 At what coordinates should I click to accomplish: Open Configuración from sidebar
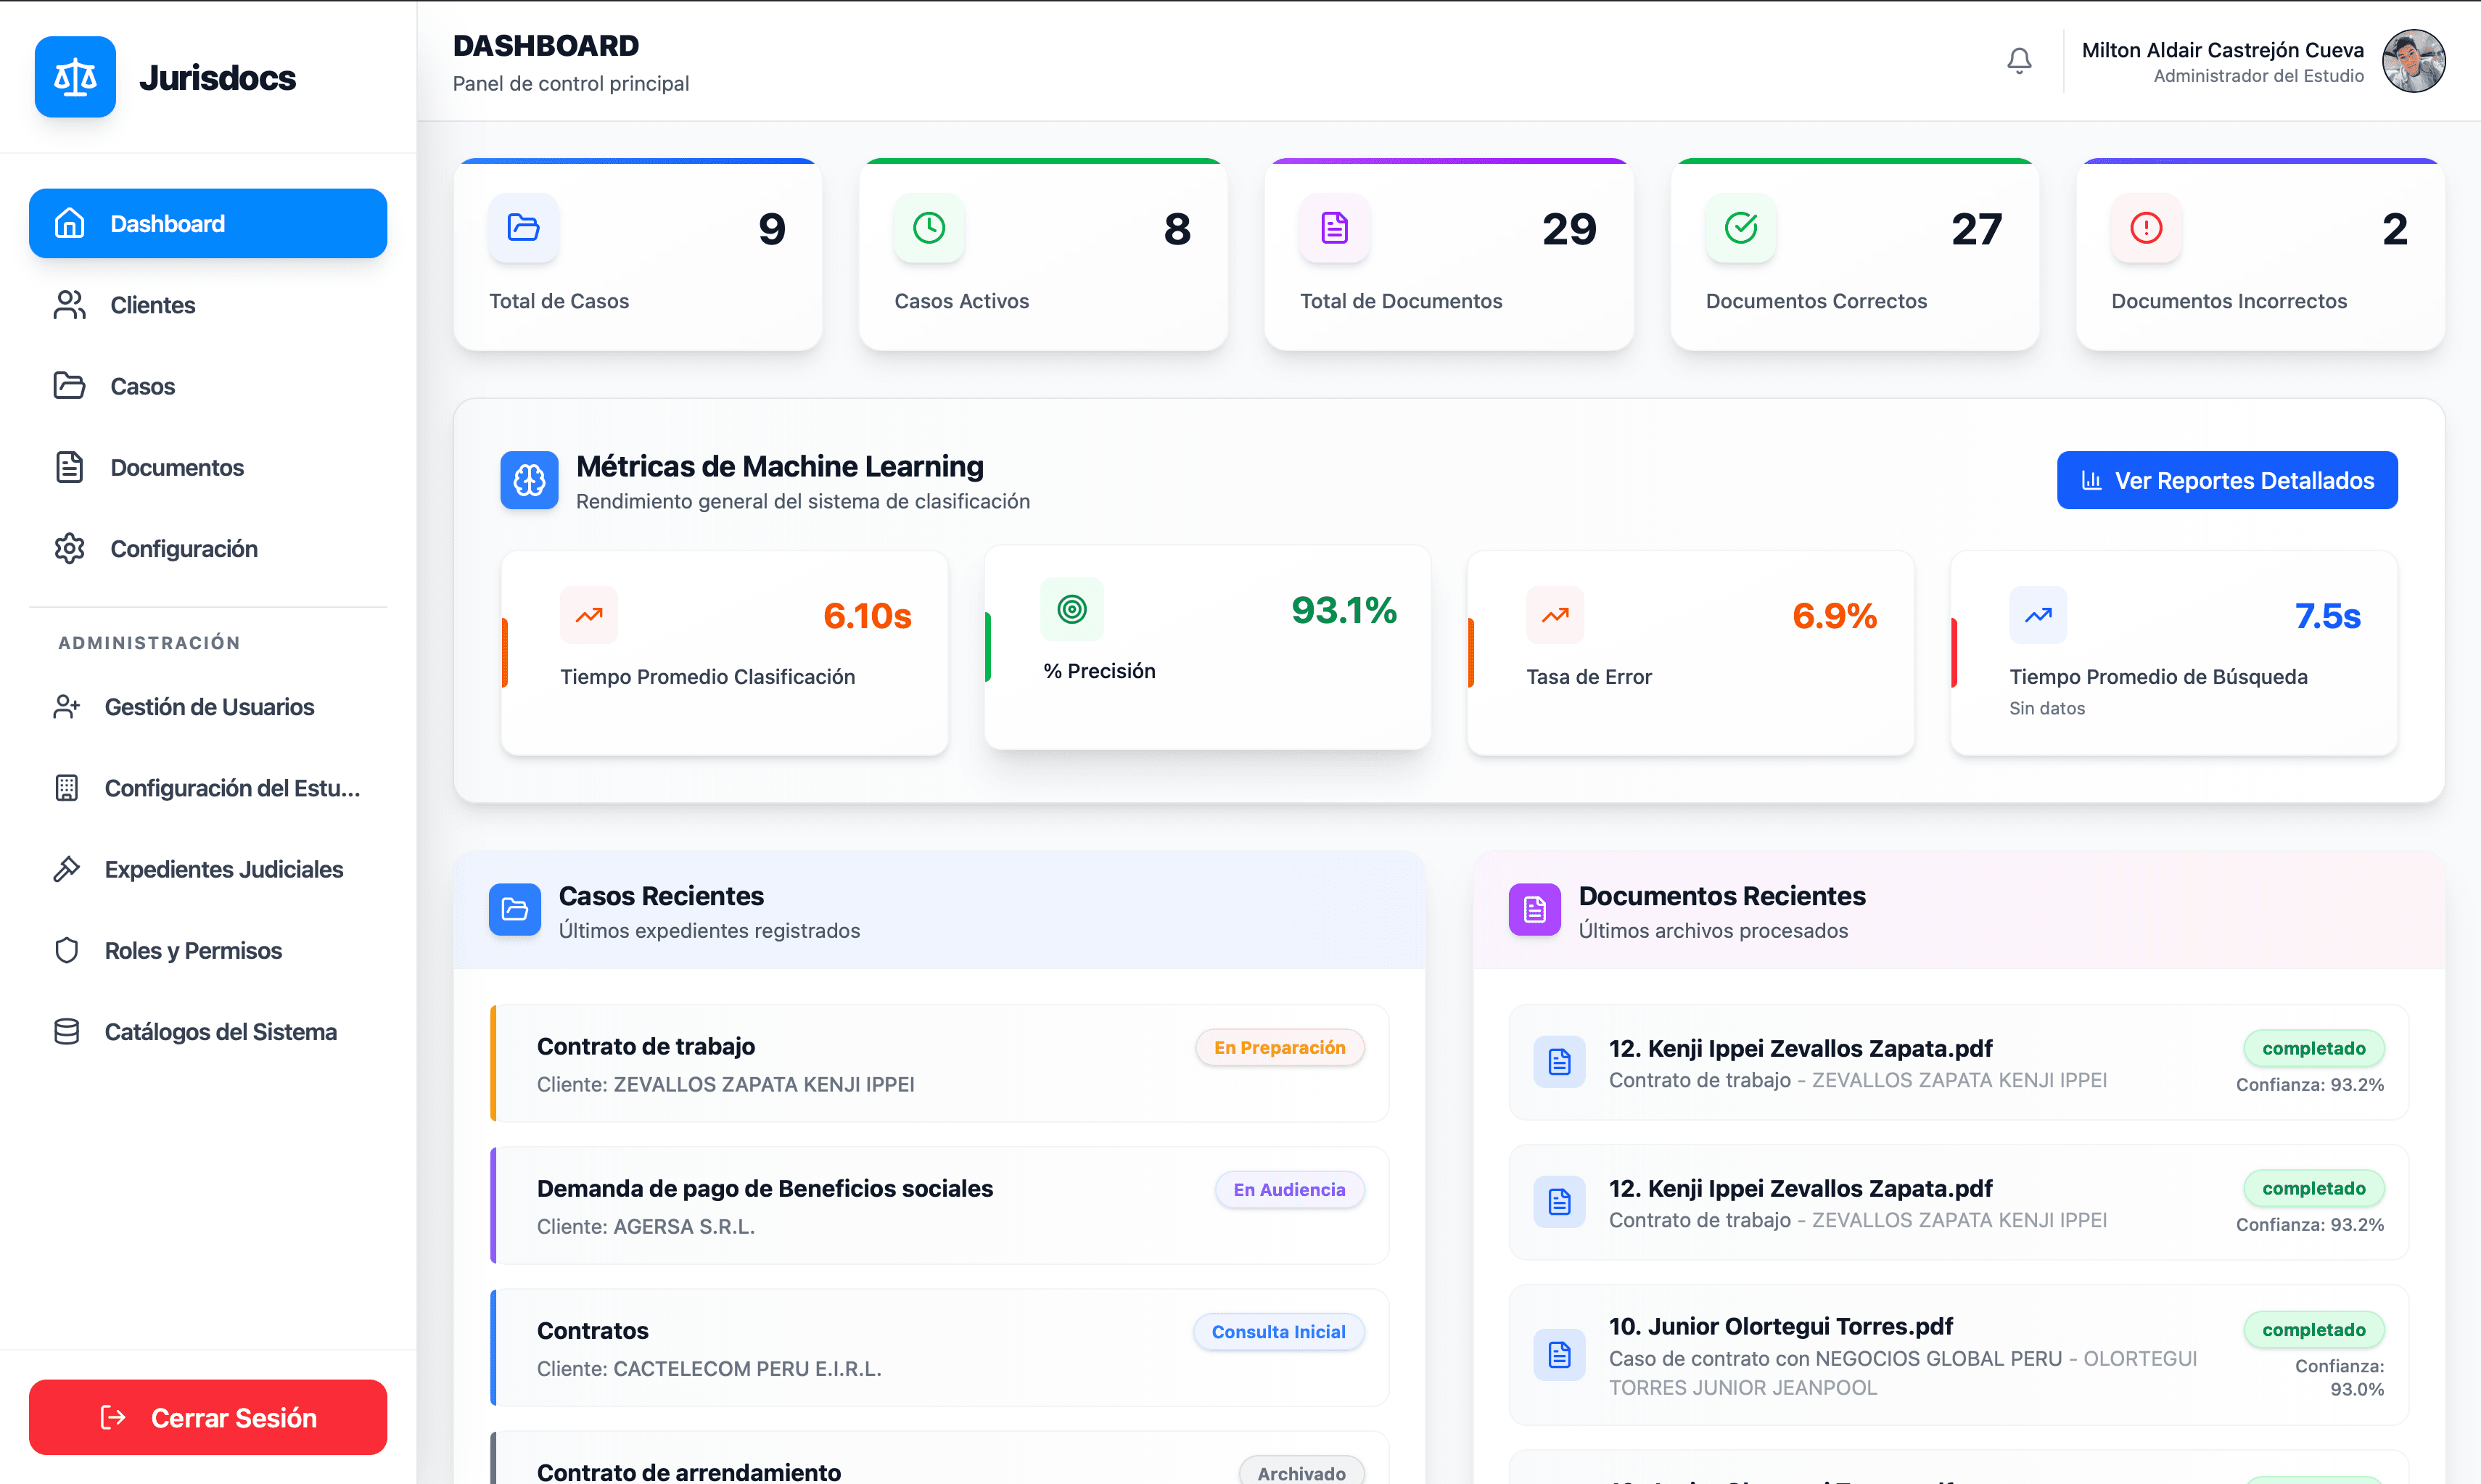click(x=208, y=548)
